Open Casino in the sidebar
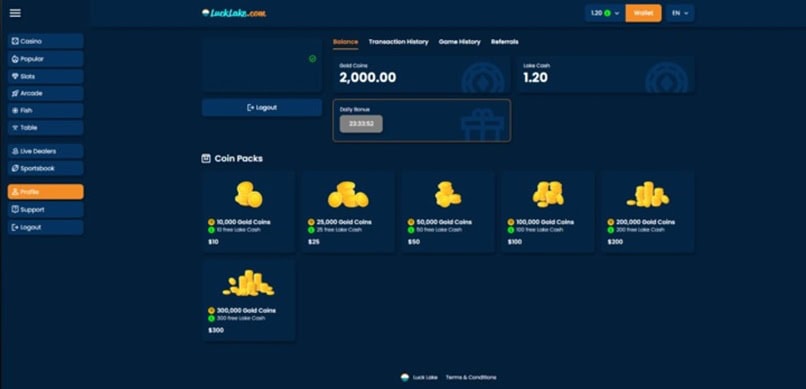Viewport: 806px width, 389px height. click(45, 41)
